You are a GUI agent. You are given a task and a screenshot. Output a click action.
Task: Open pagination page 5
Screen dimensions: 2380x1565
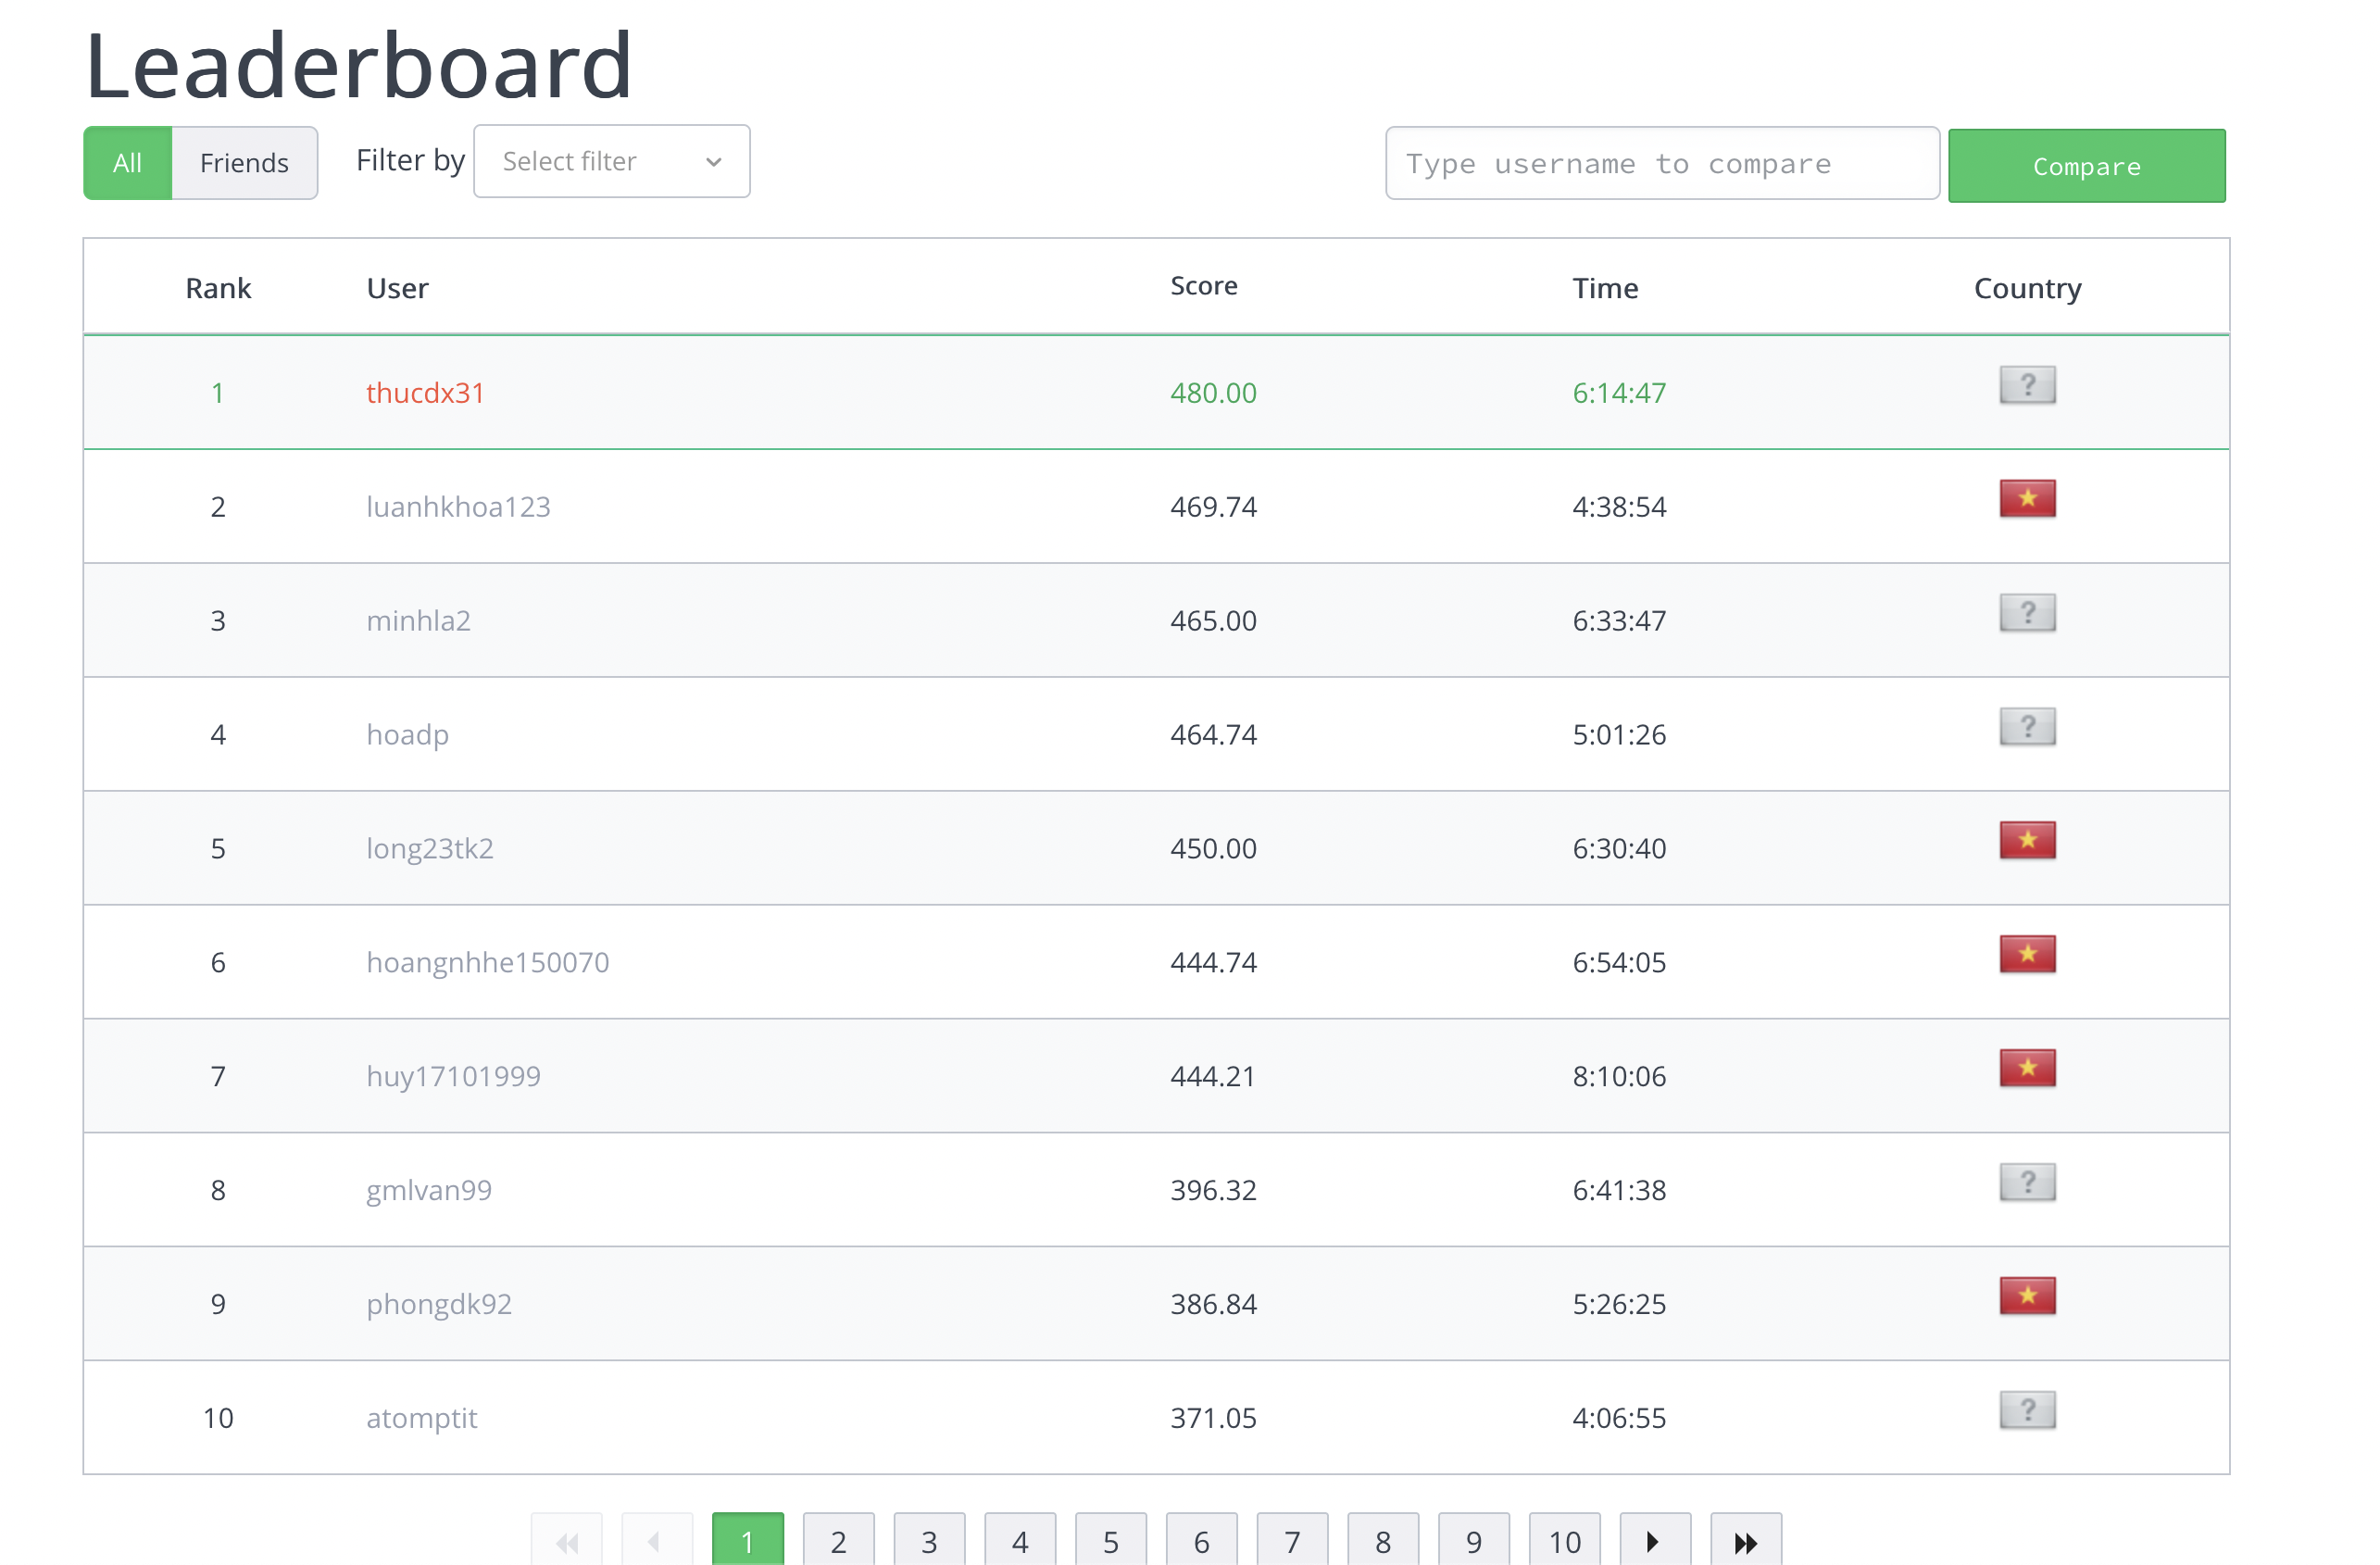coord(1110,1541)
